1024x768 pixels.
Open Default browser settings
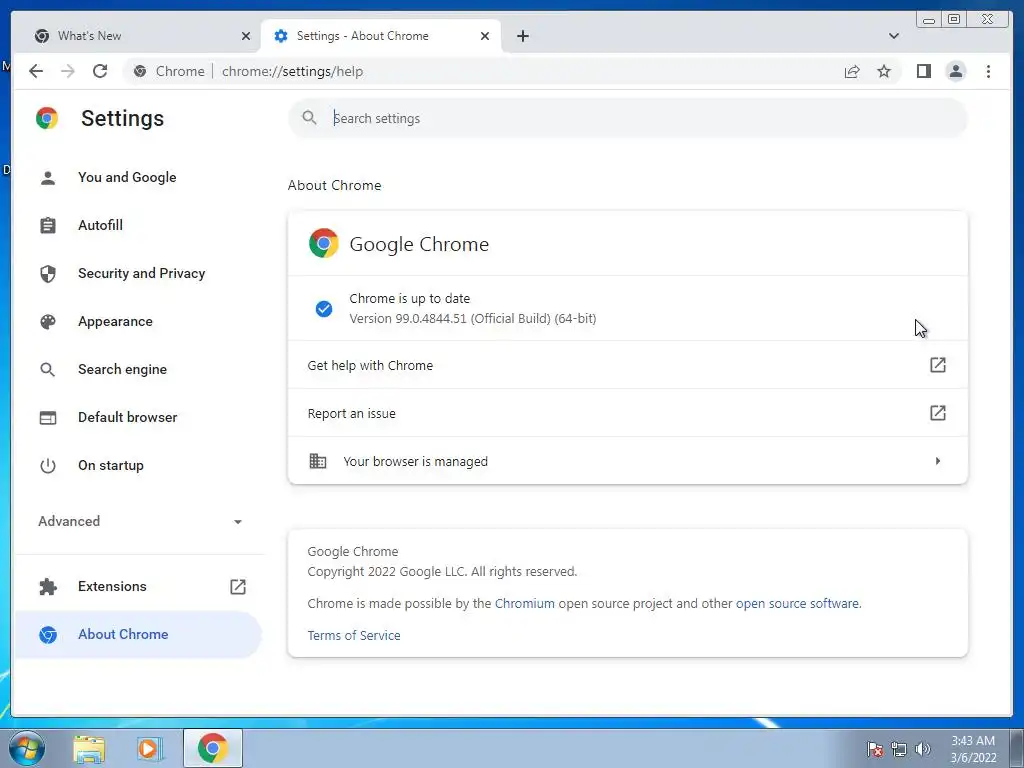tap(127, 417)
